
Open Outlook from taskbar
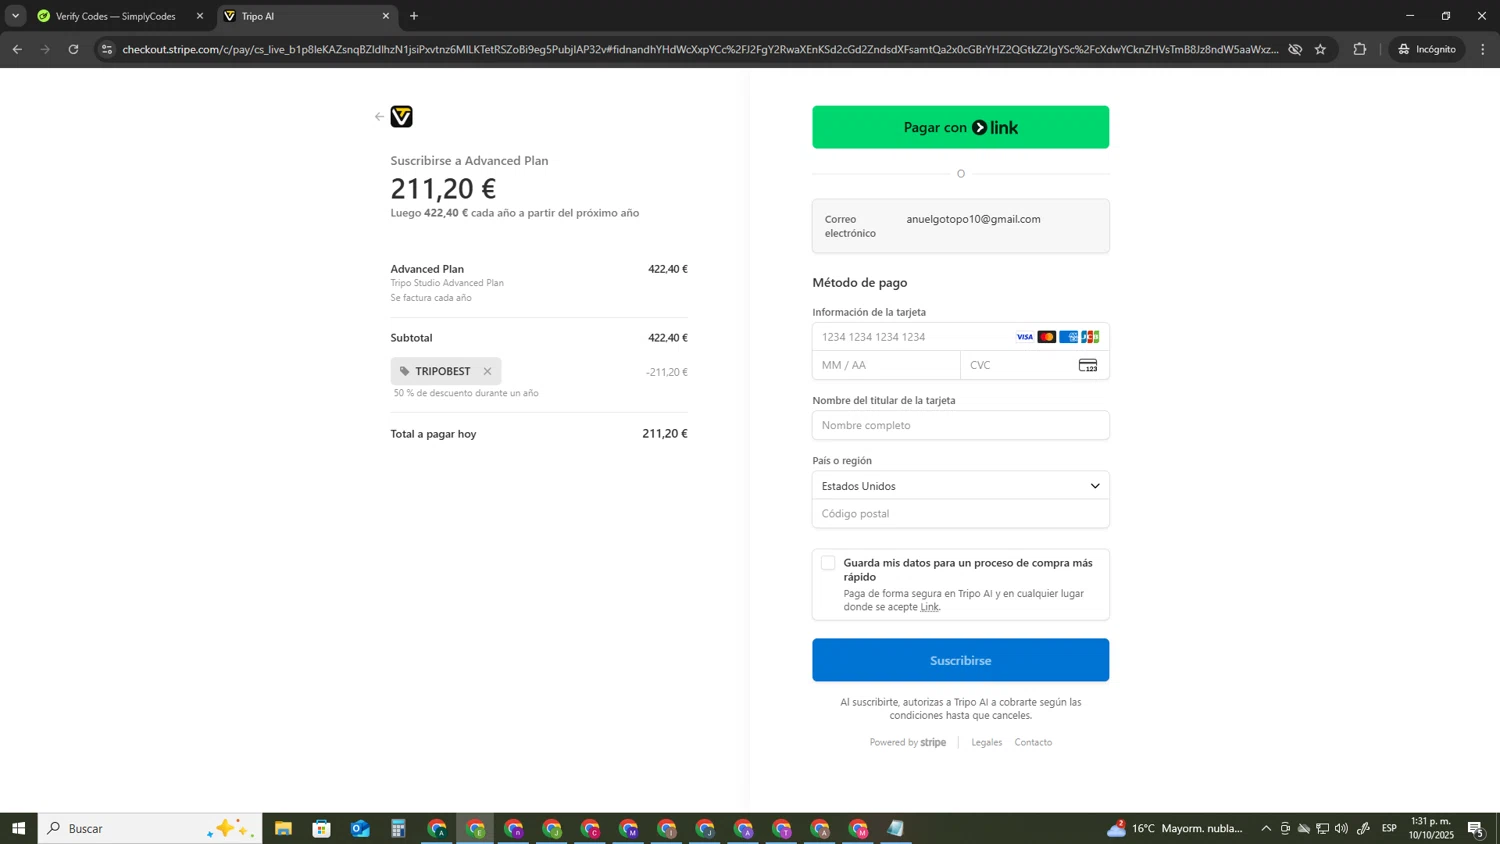360,828
